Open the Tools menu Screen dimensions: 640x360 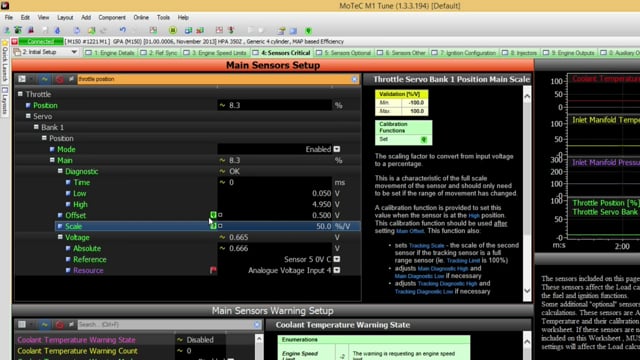[163, 18]
